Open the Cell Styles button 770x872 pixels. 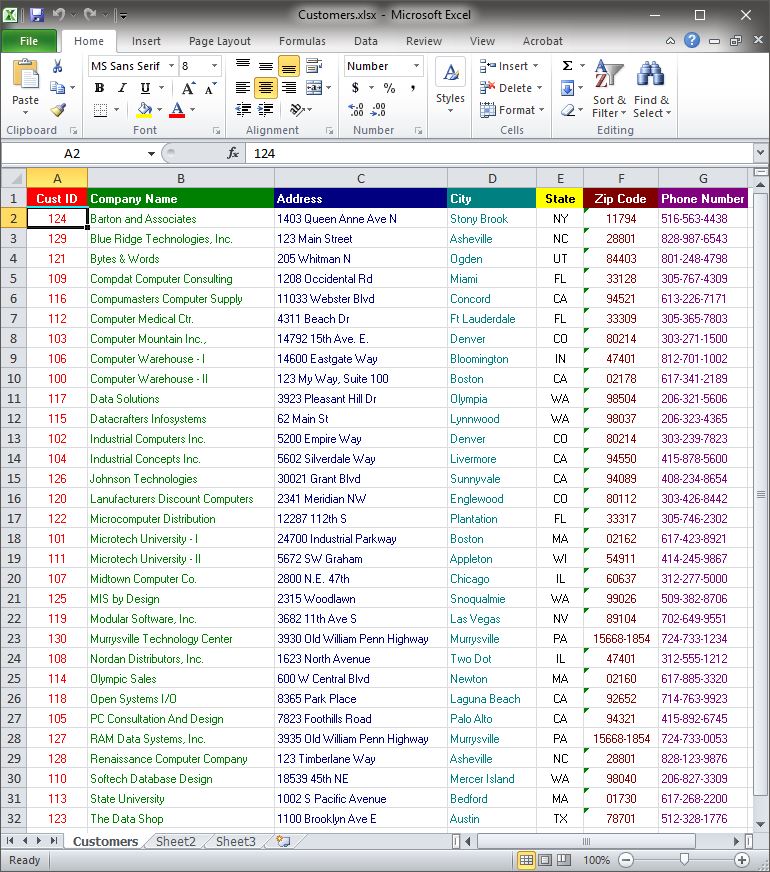pyautogui.click(x=450, y=83)
